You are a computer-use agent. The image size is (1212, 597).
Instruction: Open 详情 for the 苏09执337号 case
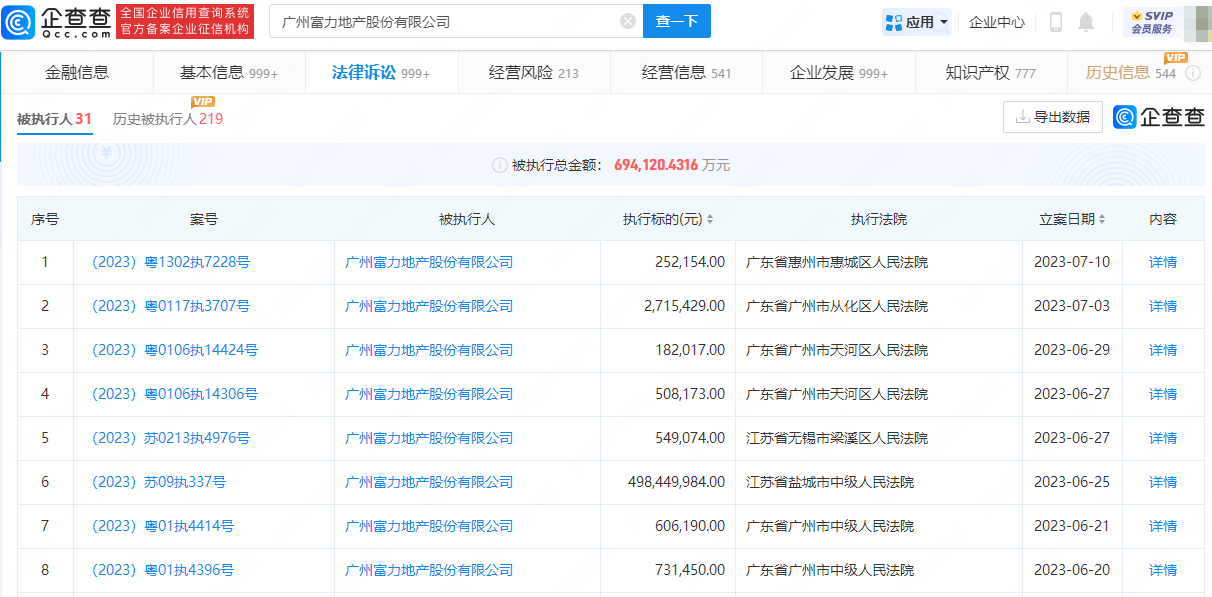[1162, 482]
